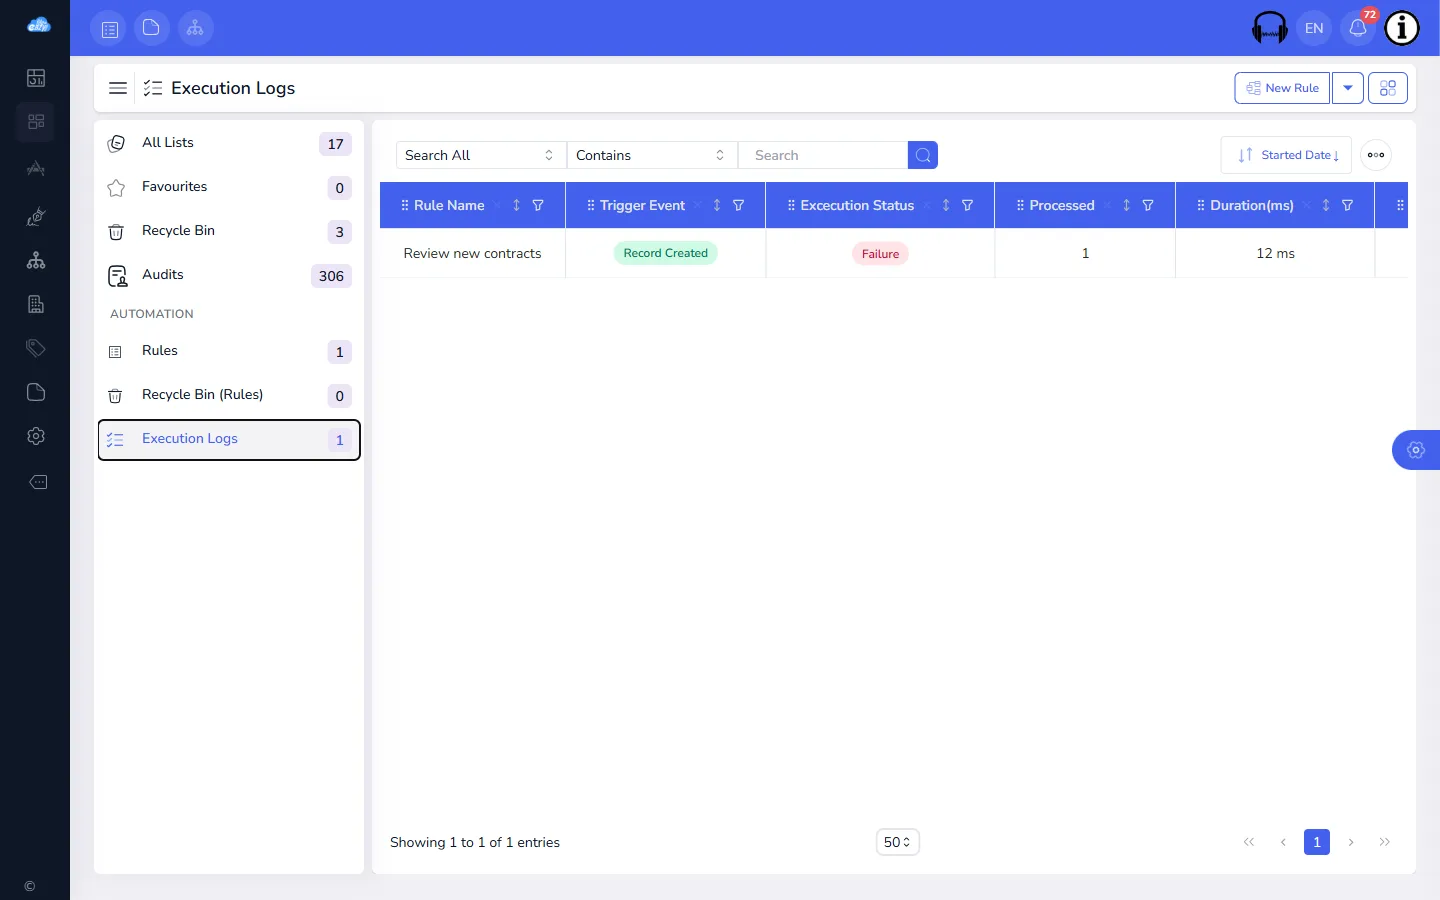1440x900 pixels.
Task: Sort the Duration(ms) column
Action: [1326, 205]
